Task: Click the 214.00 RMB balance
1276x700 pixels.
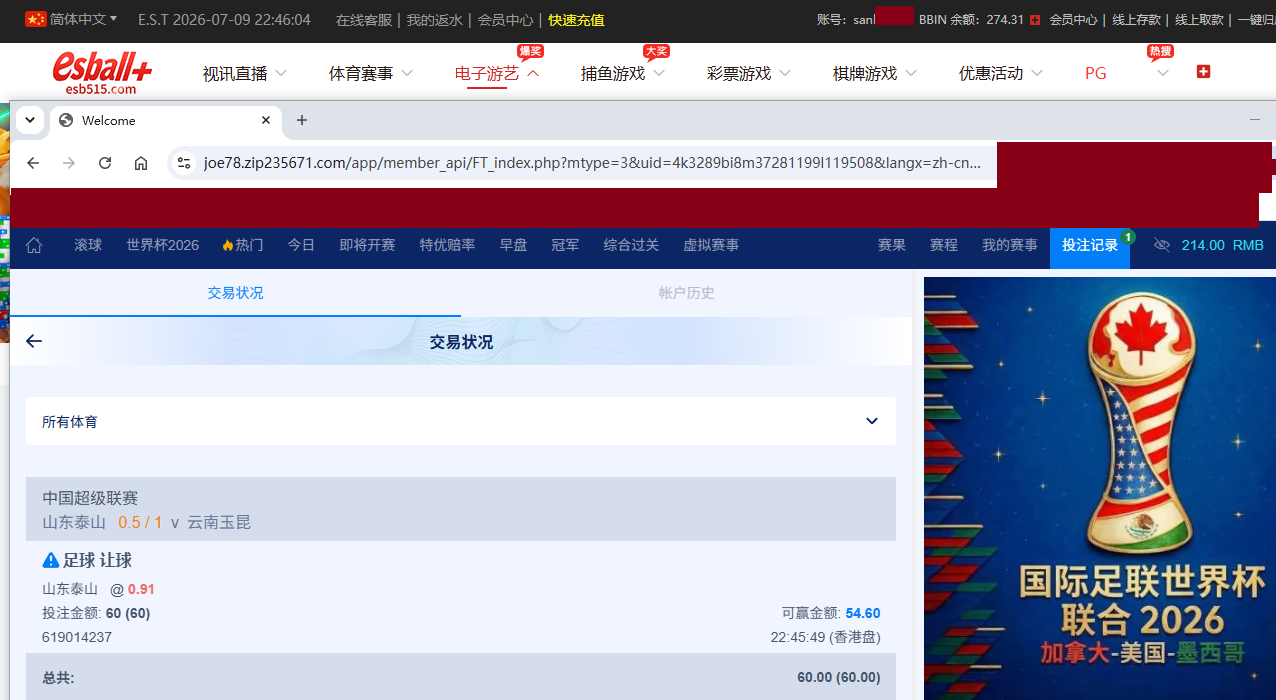Action: (1222, 245)
